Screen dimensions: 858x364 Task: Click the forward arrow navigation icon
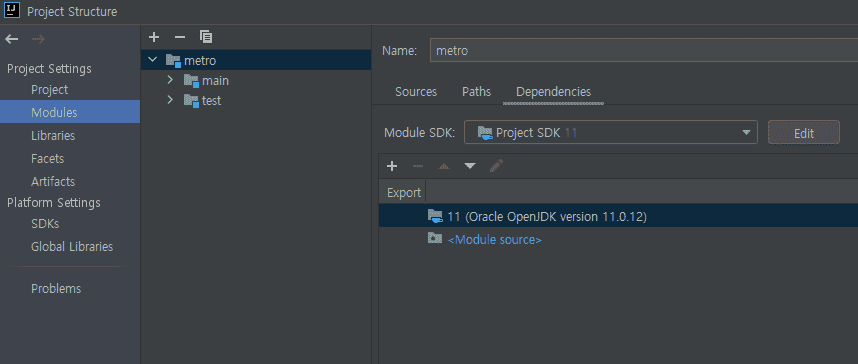pyautogui.click(x=38, y=39)
